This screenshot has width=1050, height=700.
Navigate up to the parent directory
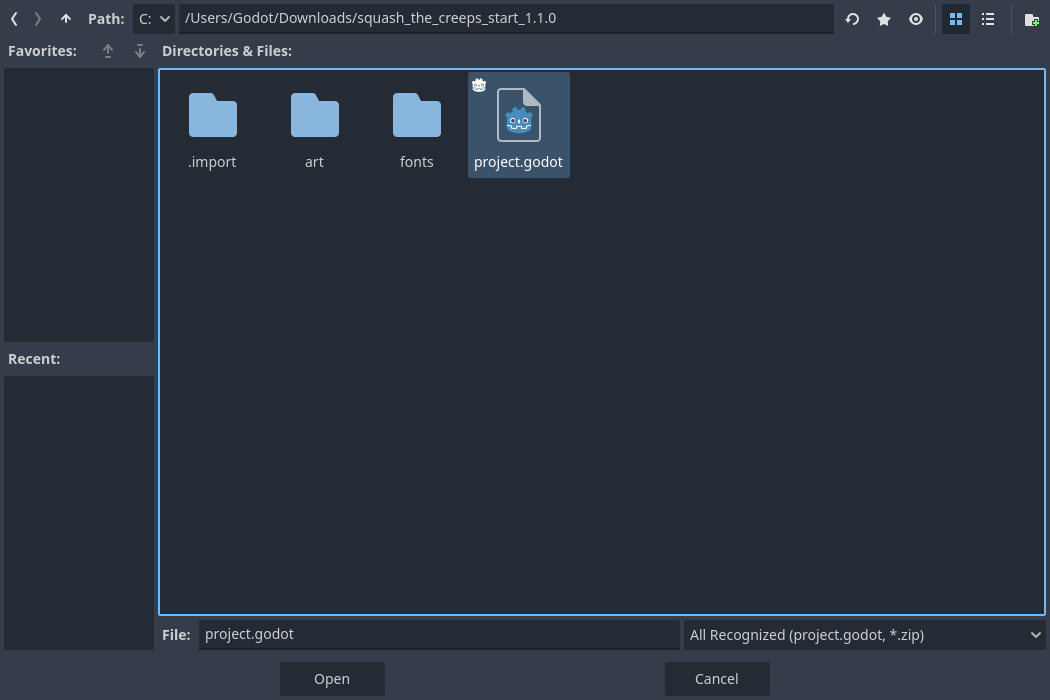point(65,18)
